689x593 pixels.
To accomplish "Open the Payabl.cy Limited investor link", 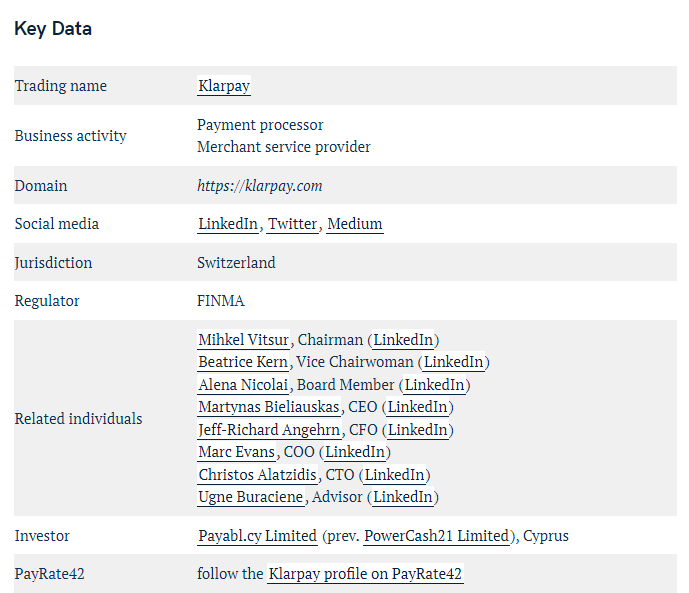I will point(257,536).
